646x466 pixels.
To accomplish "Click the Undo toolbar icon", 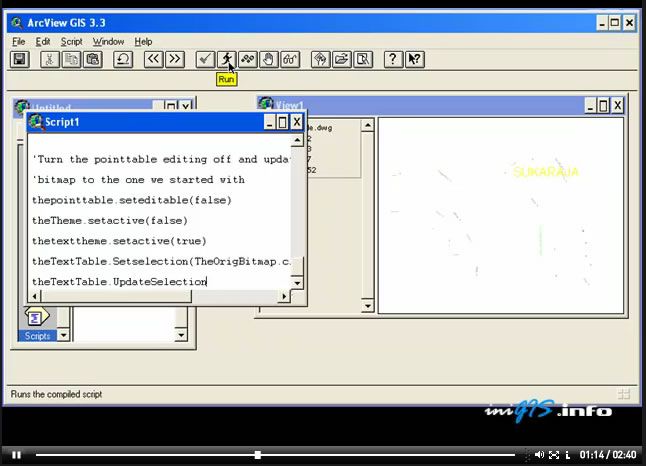I will 123,60.
